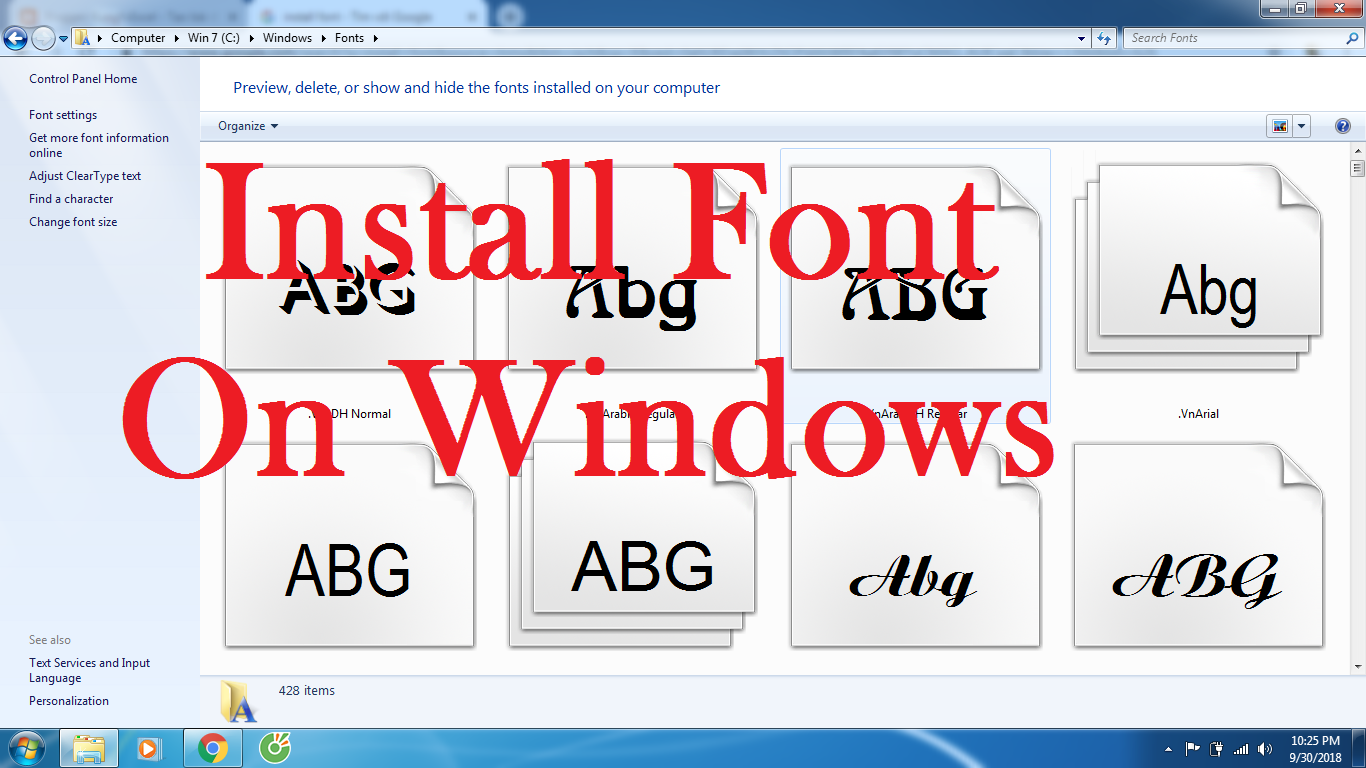This screenshot has width=1366, height=768.
Task: Open the Personalization settings link
Action: click(68, 700)
